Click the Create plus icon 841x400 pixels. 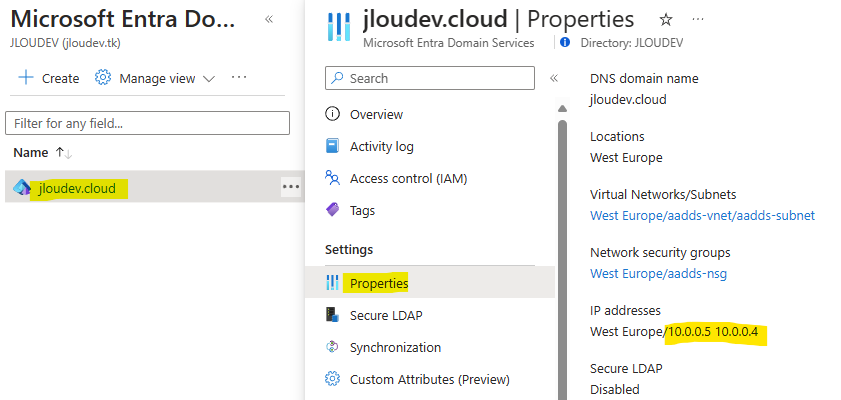coord(25,78)
